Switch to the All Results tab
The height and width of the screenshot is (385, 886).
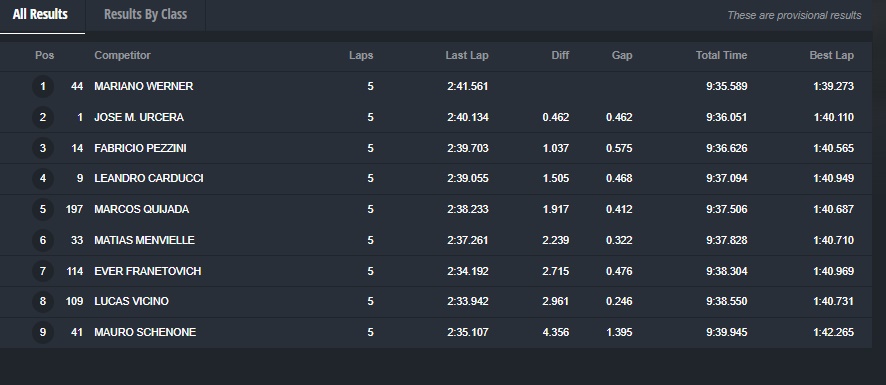[40, 15]
